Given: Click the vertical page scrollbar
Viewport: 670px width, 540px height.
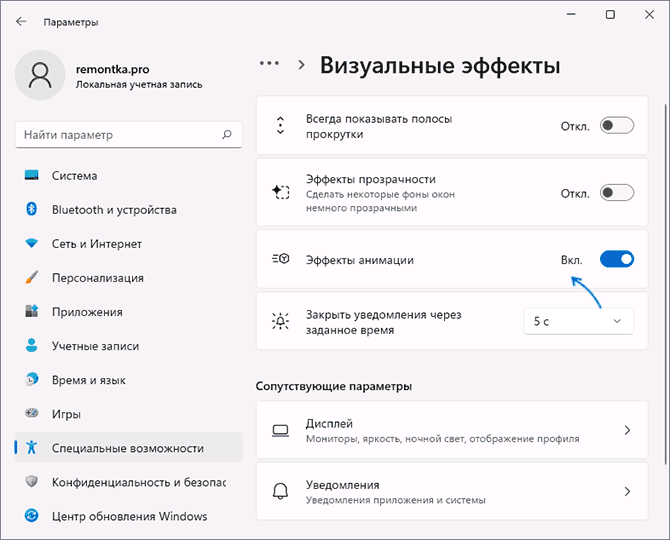Looking at the screenshot, I should coord(665,284).
